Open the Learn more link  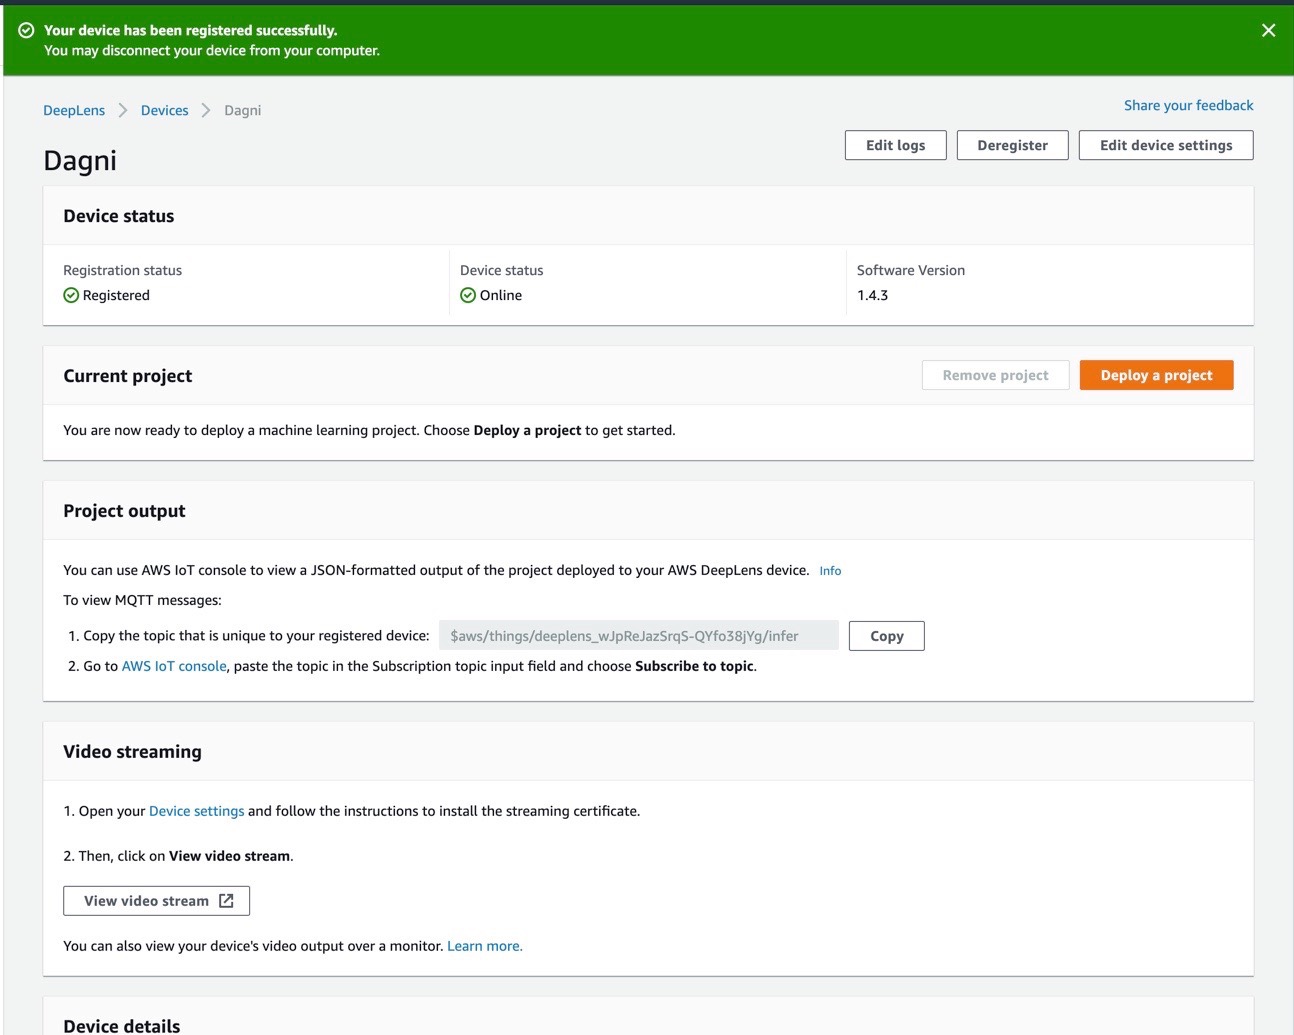coord(485,946)
